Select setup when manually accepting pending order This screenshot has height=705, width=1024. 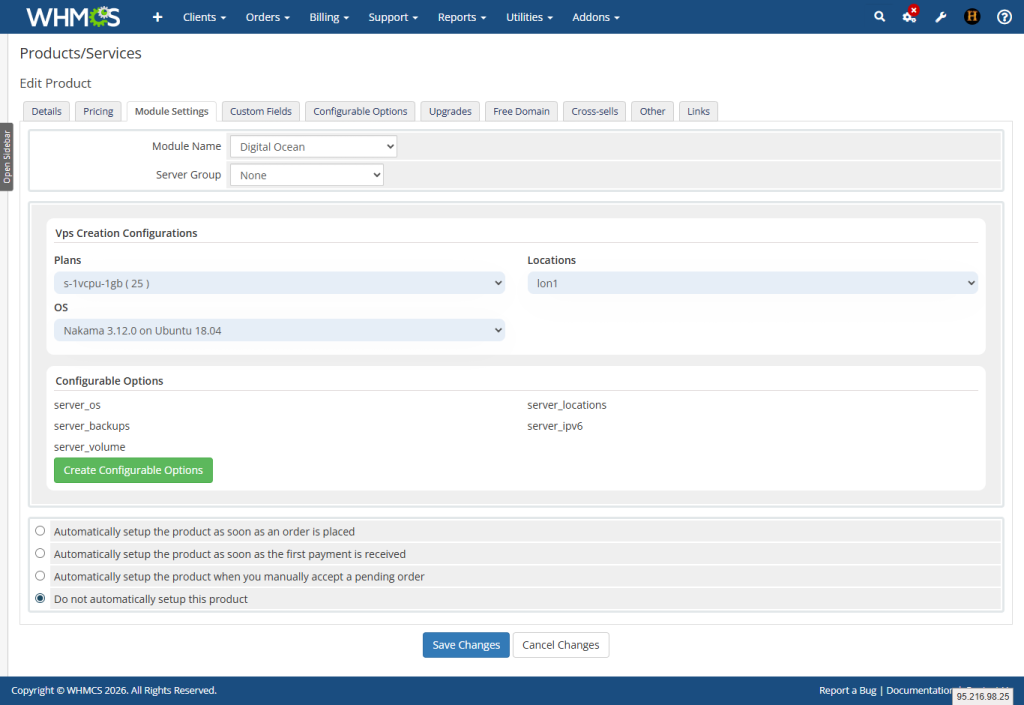[x=40, y=575]
